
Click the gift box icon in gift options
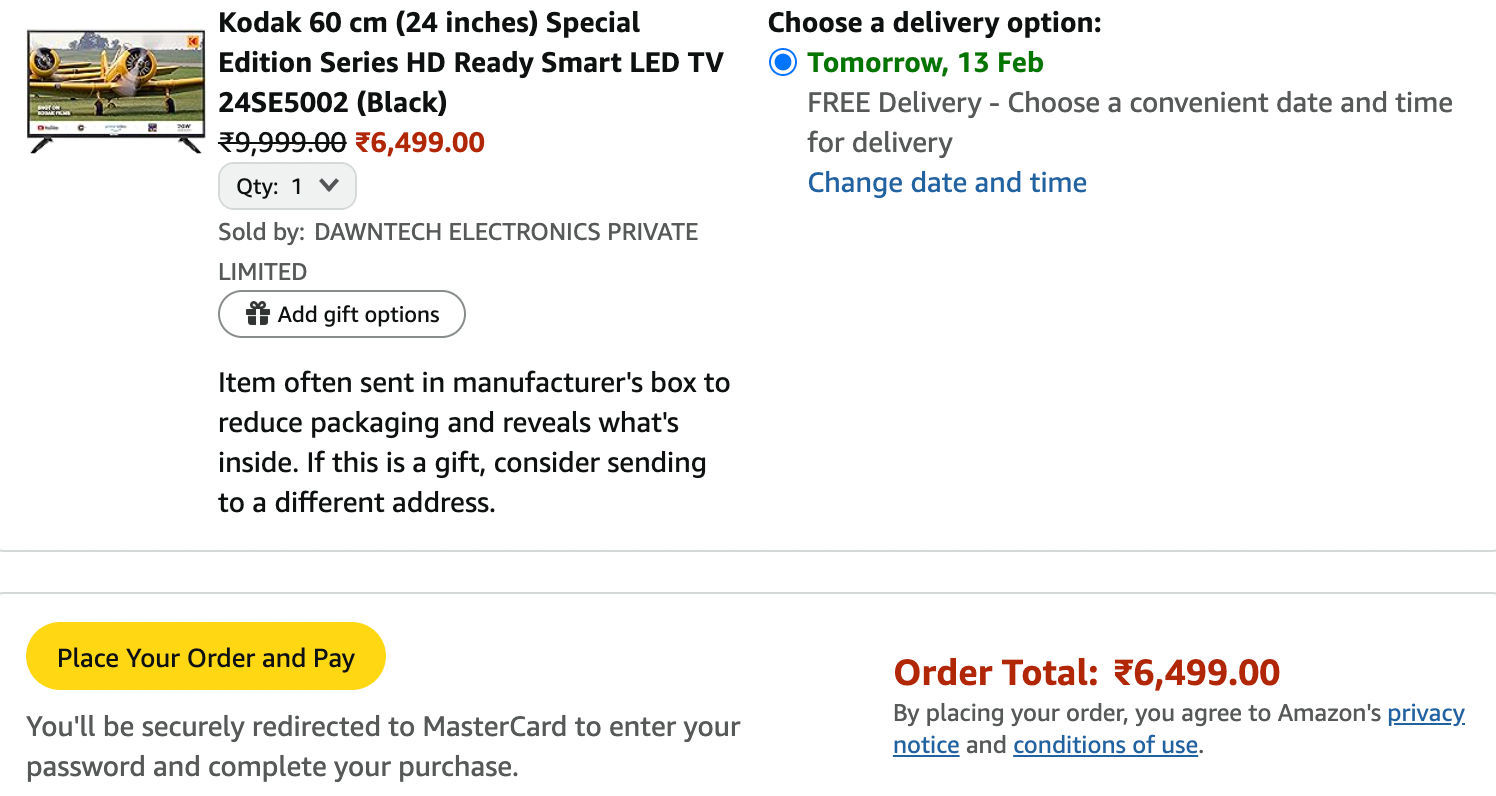click(x=258, y=314)
